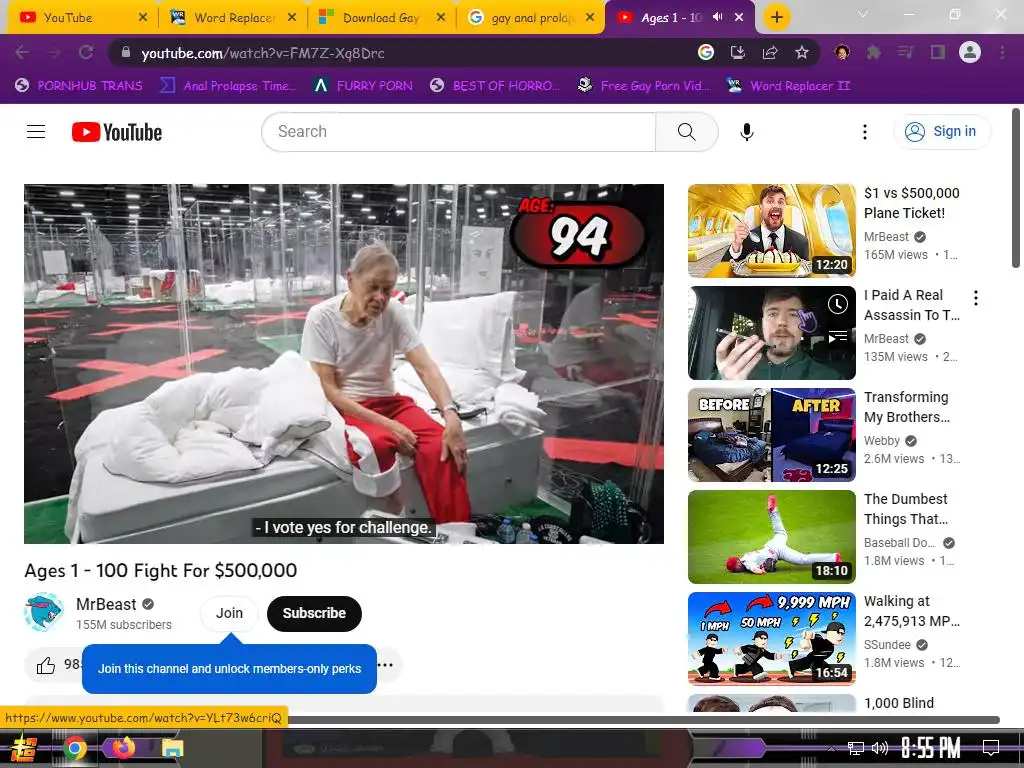Click the search magnifier button
The width and height of the screenshot is (1024, 768).
coord(686,132)
